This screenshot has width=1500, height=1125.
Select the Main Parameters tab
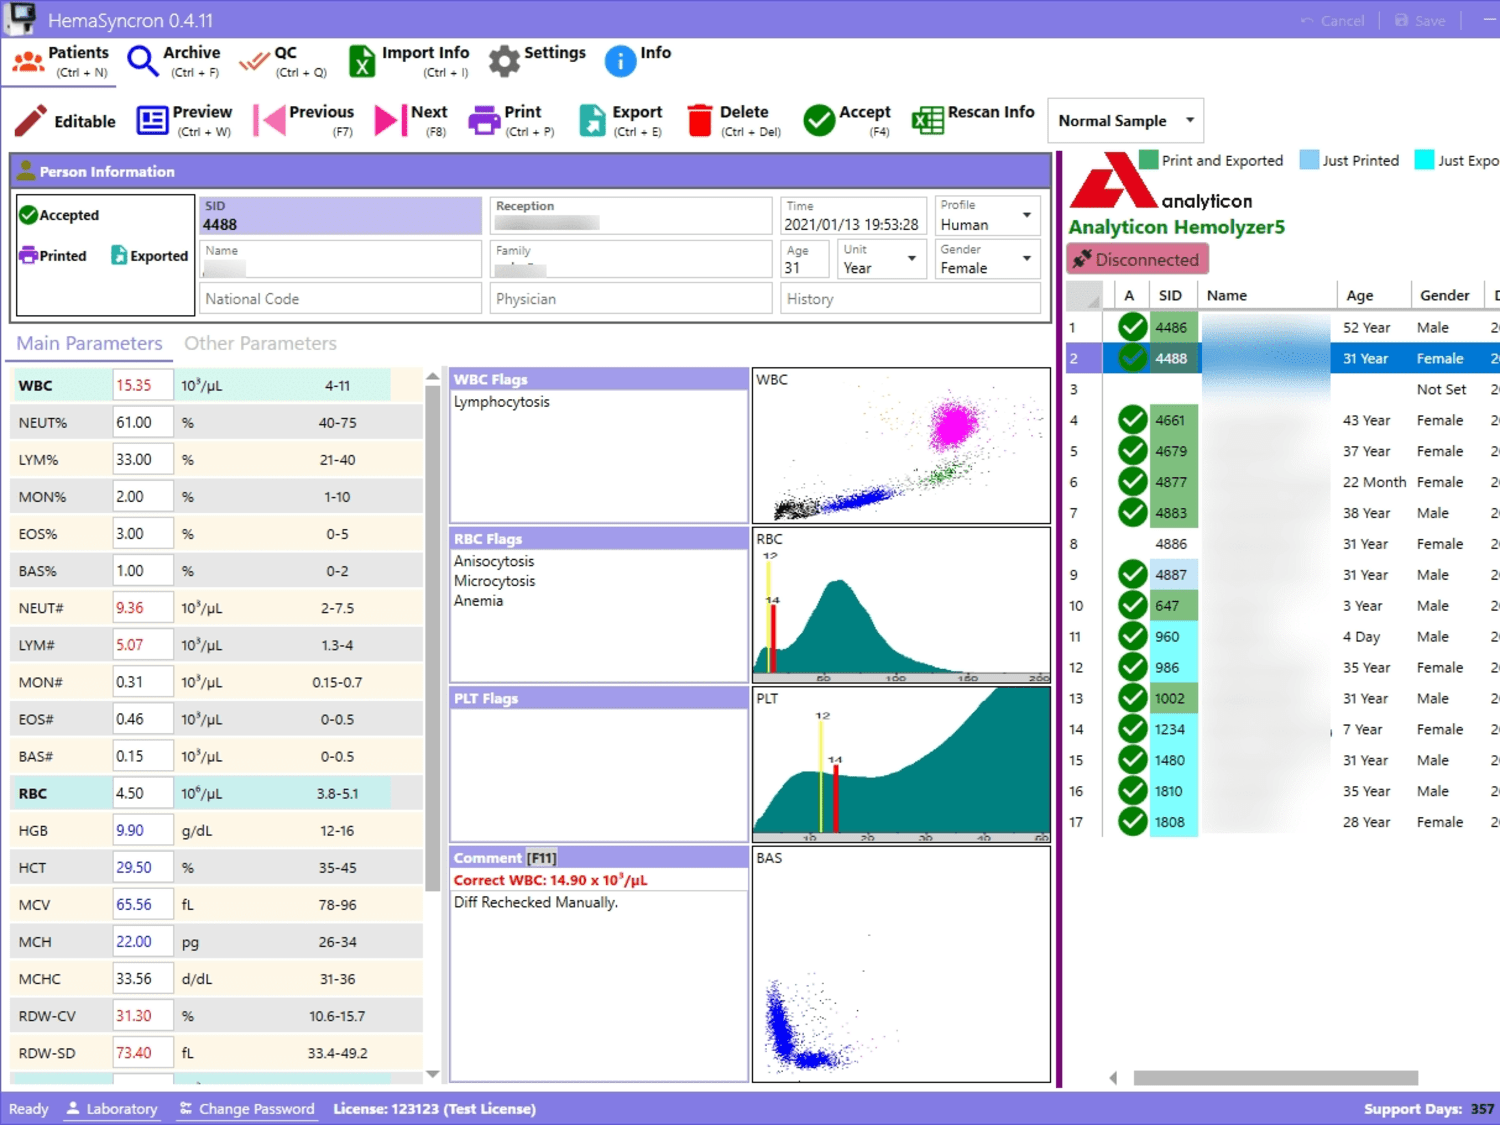89,343
